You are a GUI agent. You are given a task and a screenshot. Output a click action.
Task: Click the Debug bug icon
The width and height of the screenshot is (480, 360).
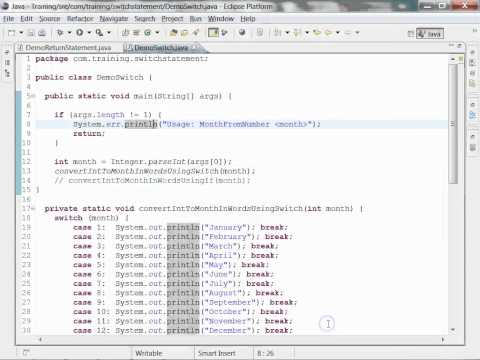coord(60,33)
